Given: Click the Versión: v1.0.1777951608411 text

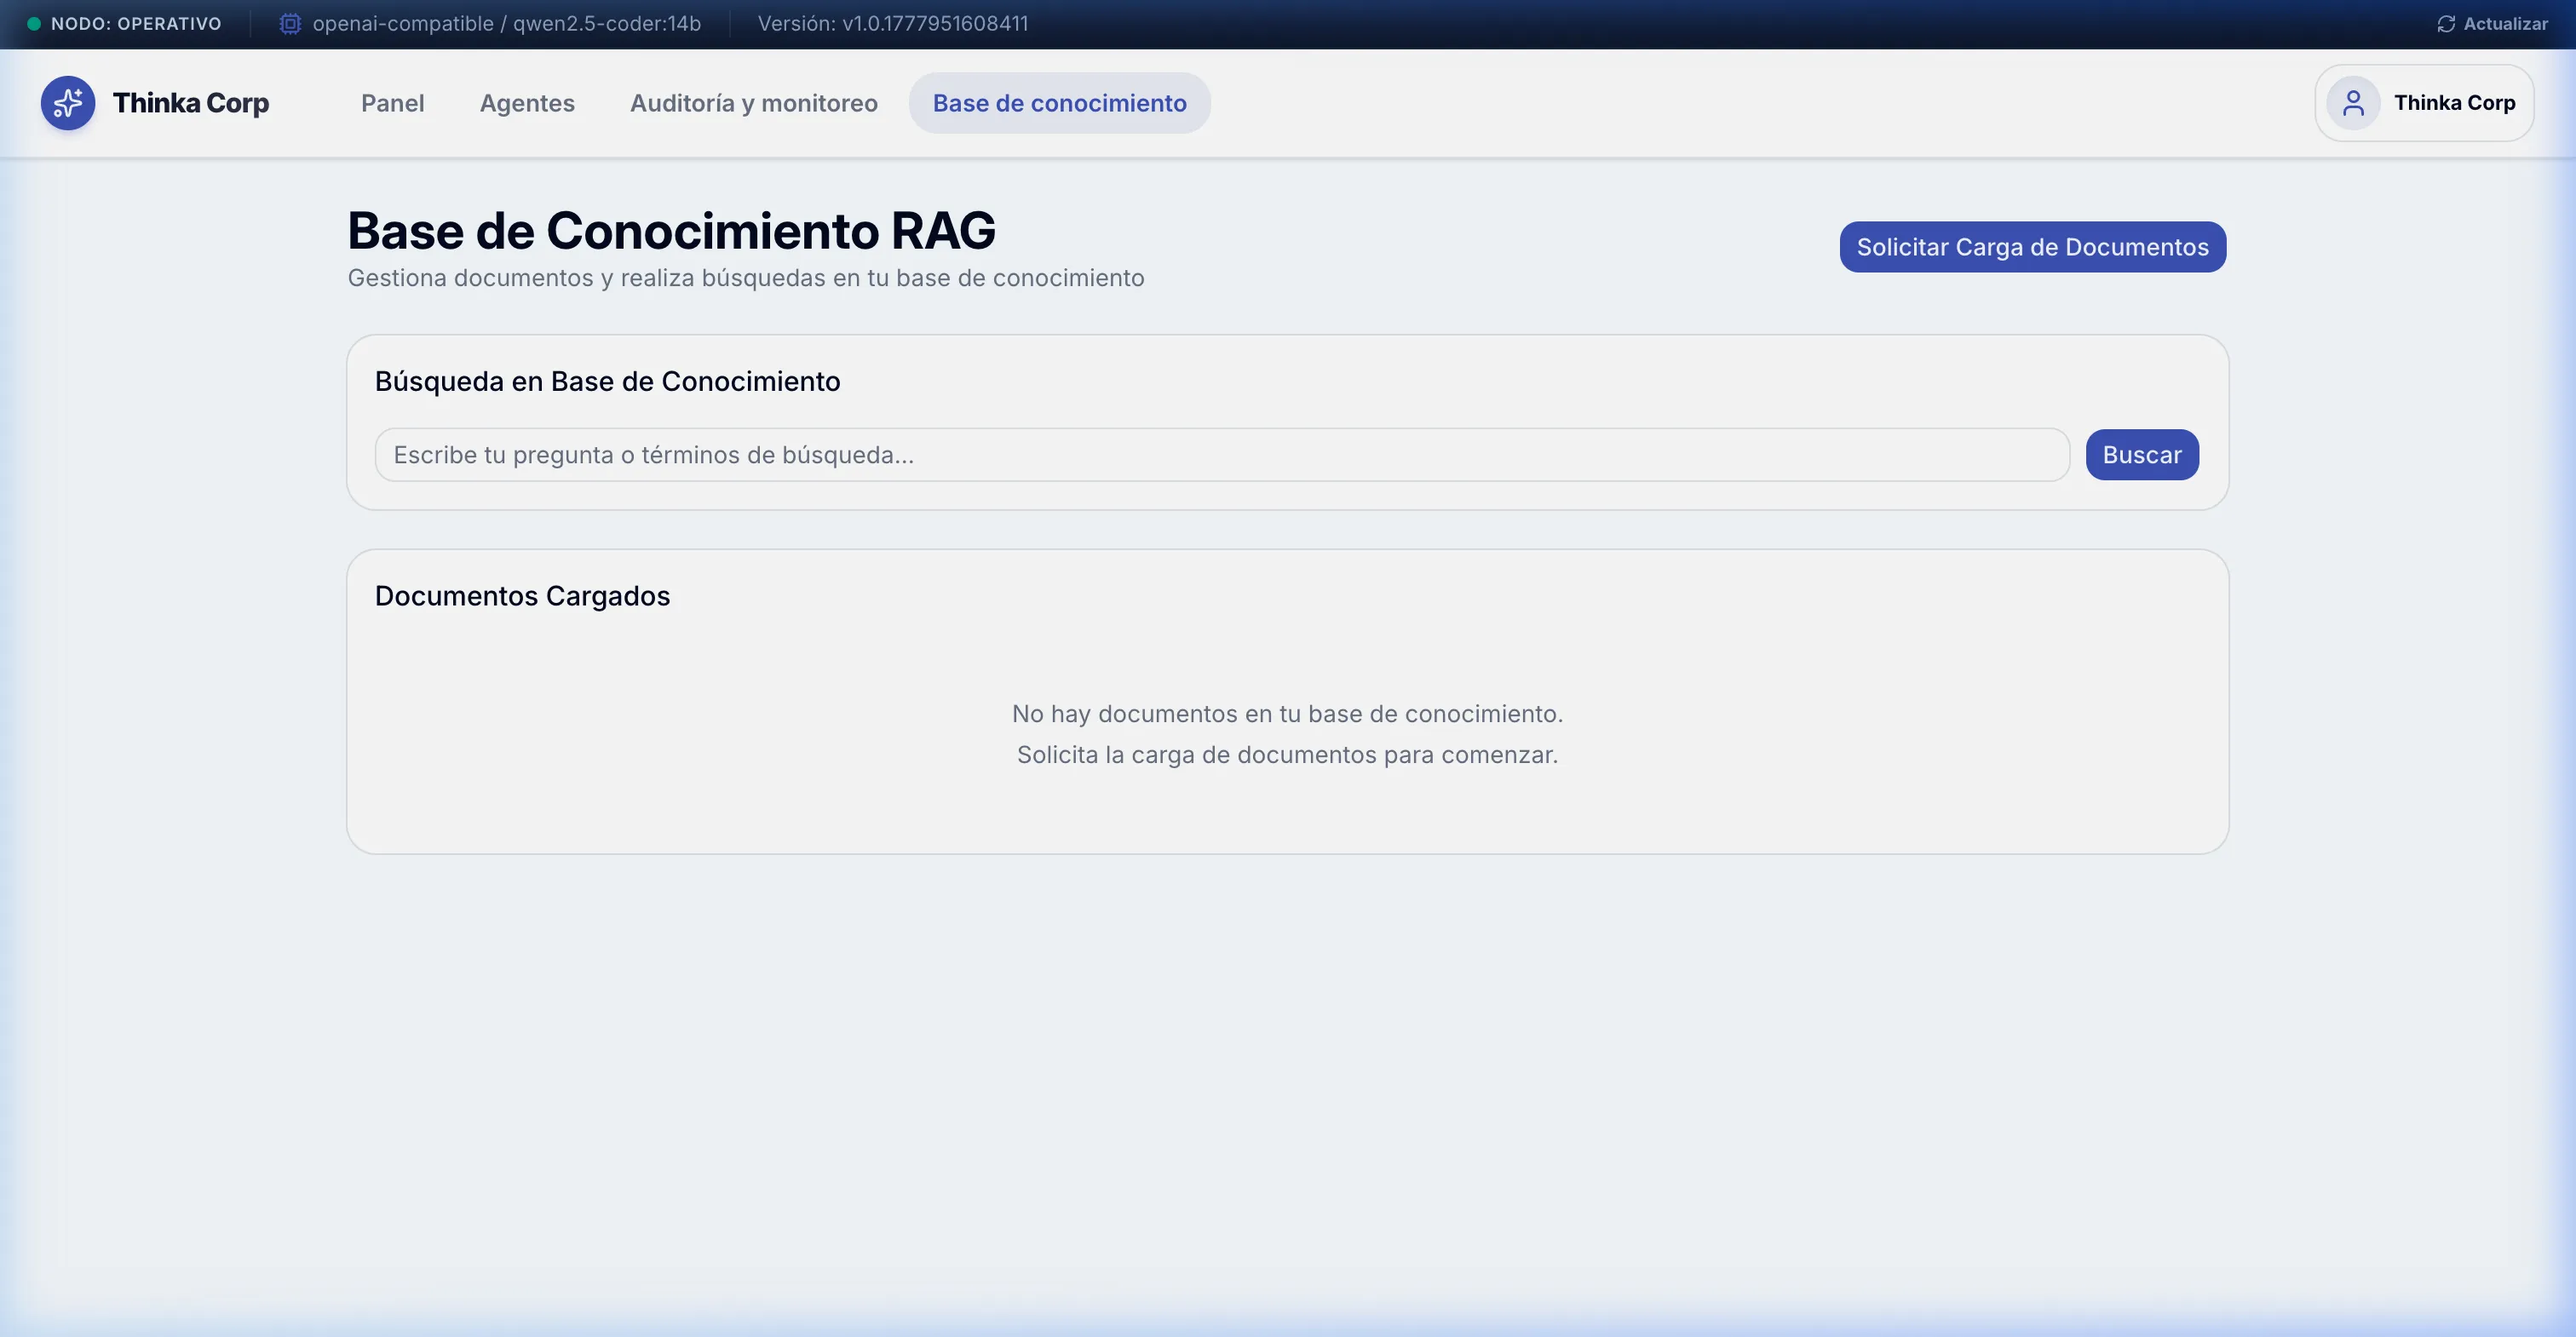Looking at the screenshot, I should click(x=893, y=24).
